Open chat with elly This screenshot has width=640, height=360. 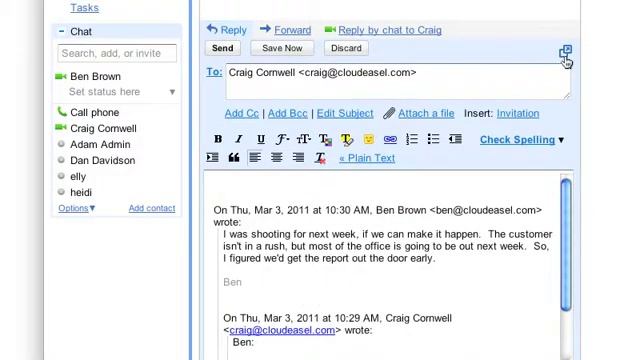[78, 177]
